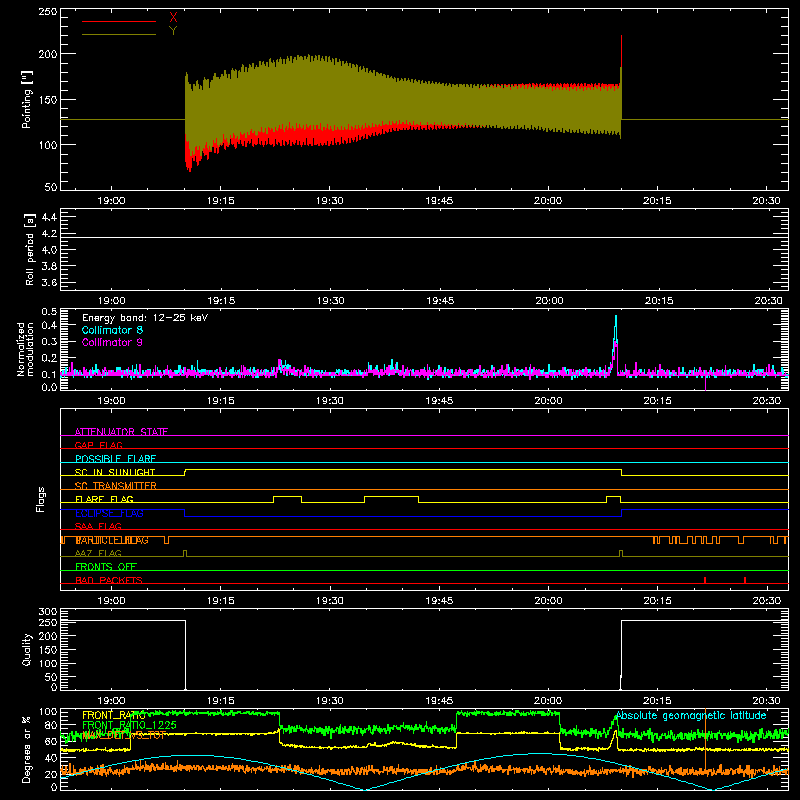Click the POSSIBLE_FLARE flag label
This screenshot has width=800, height=800.
[115, 459]
